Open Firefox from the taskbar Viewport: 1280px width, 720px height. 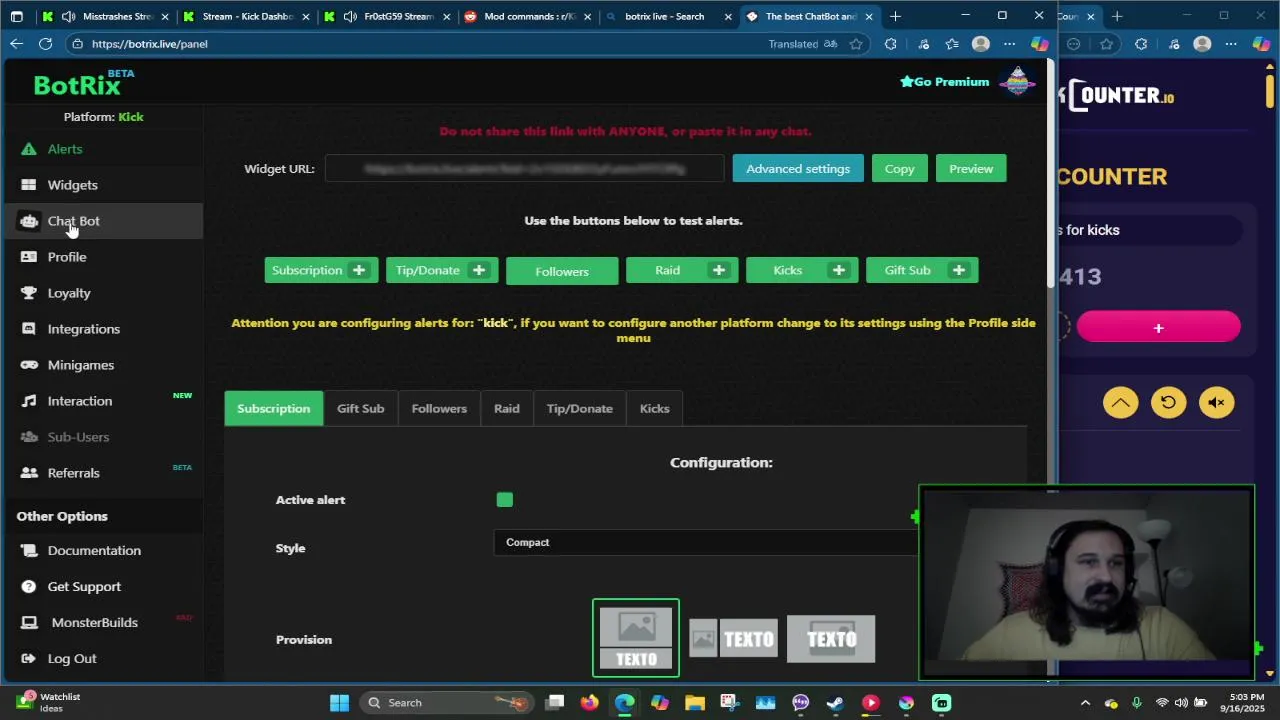(589, 703)
